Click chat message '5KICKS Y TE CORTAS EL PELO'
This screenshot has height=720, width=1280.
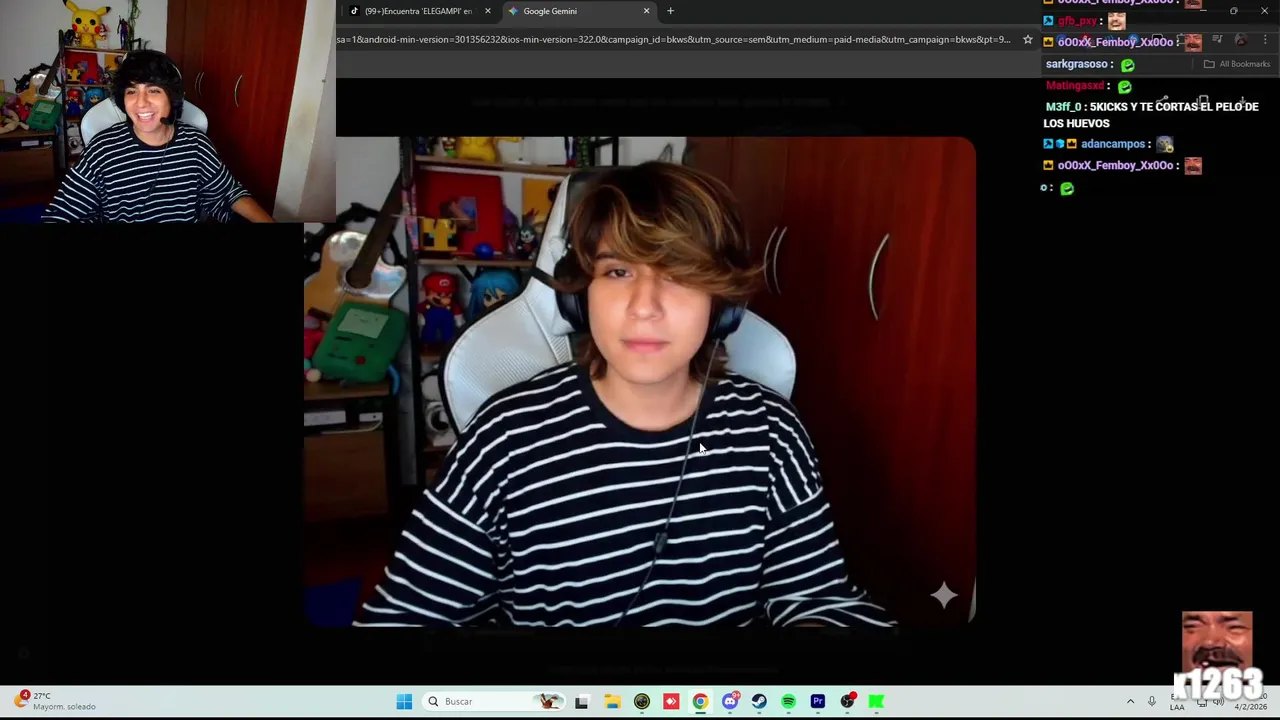[1151, 115]
